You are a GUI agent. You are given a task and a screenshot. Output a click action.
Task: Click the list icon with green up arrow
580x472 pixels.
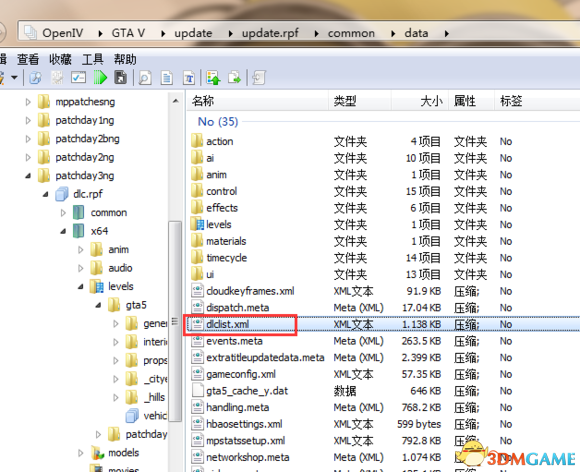tap(213, 78)
